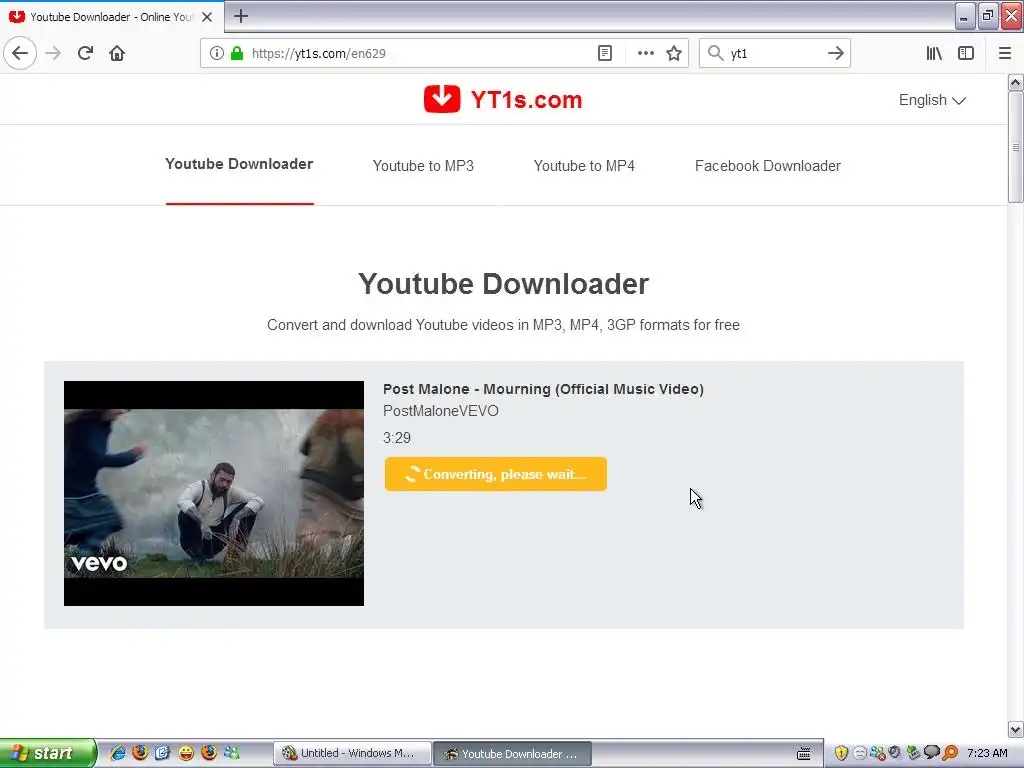Click the yellow security shield tray icon
1024x768 pixels.
point(841,753)
